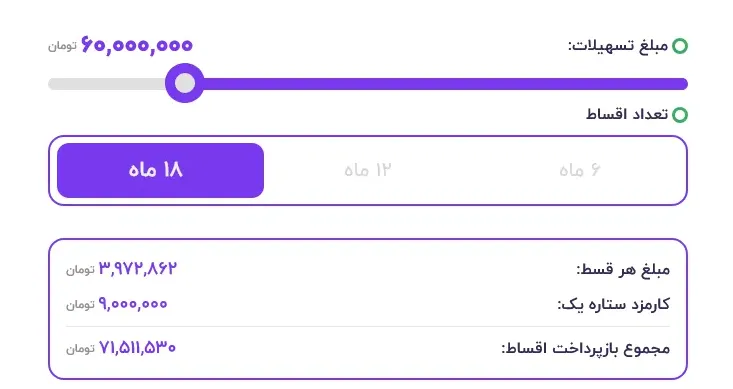Choose the 12 ماه installment option

click(367, 170)
